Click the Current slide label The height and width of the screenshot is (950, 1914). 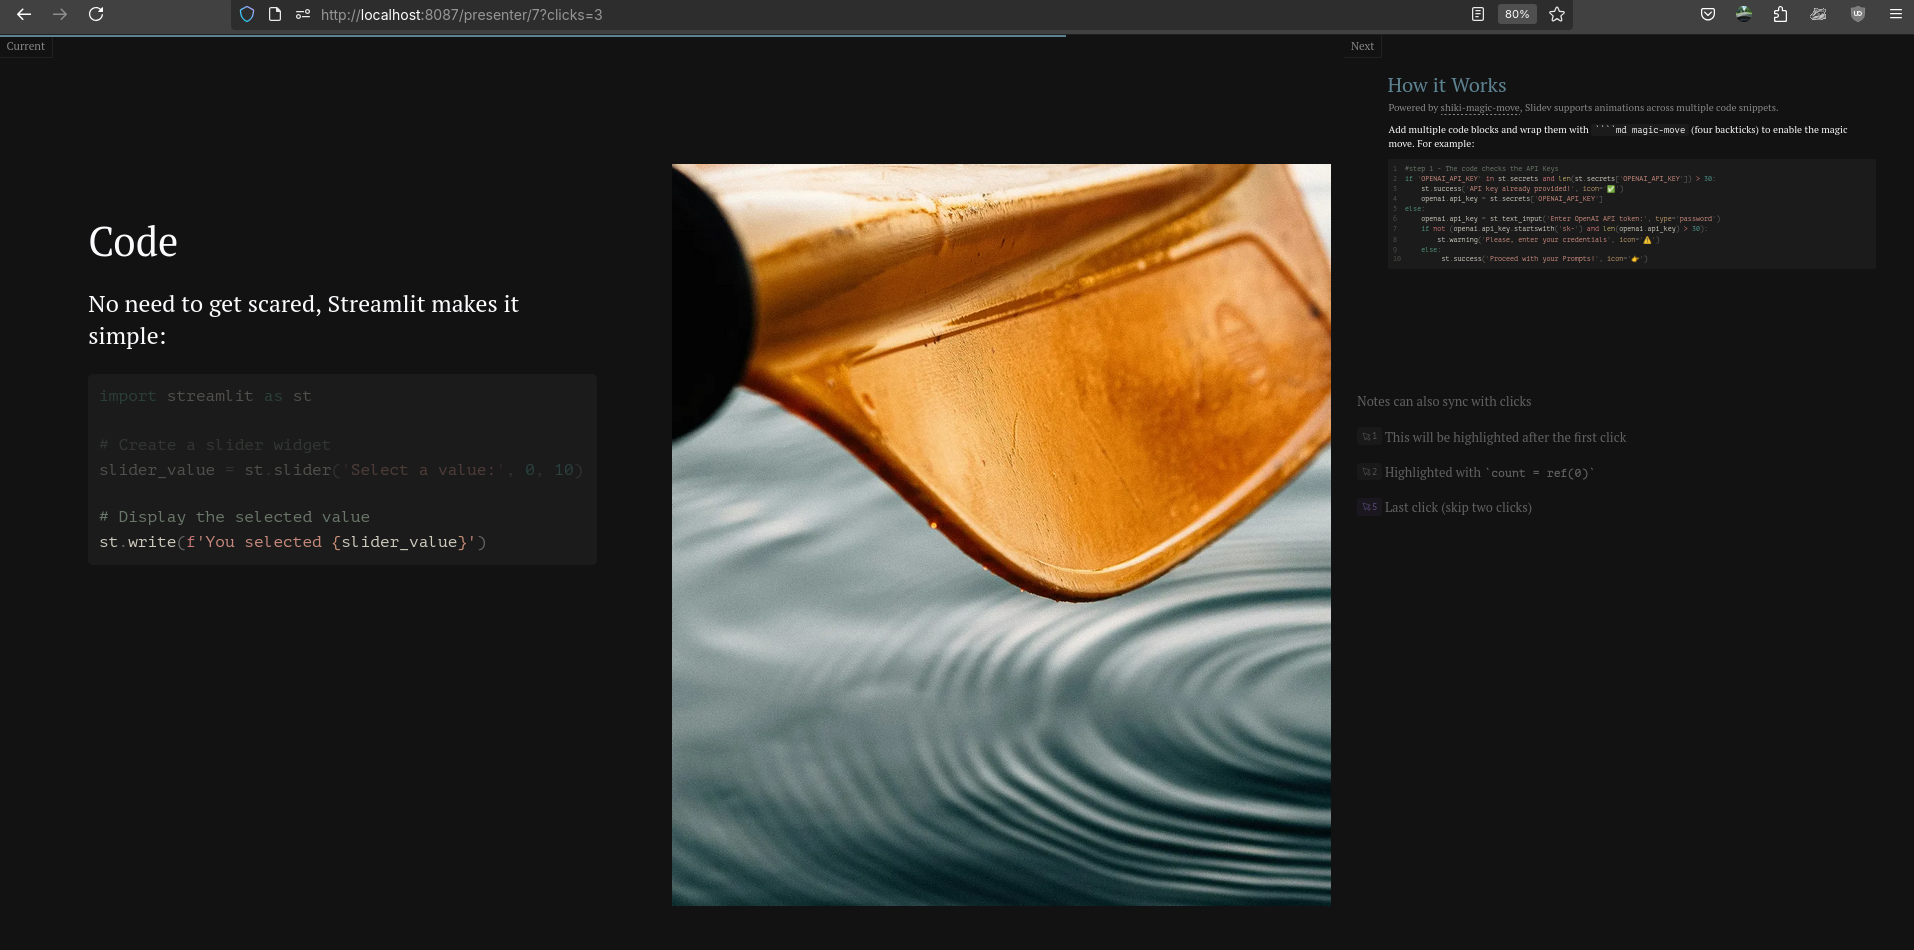tap(26, 46)
